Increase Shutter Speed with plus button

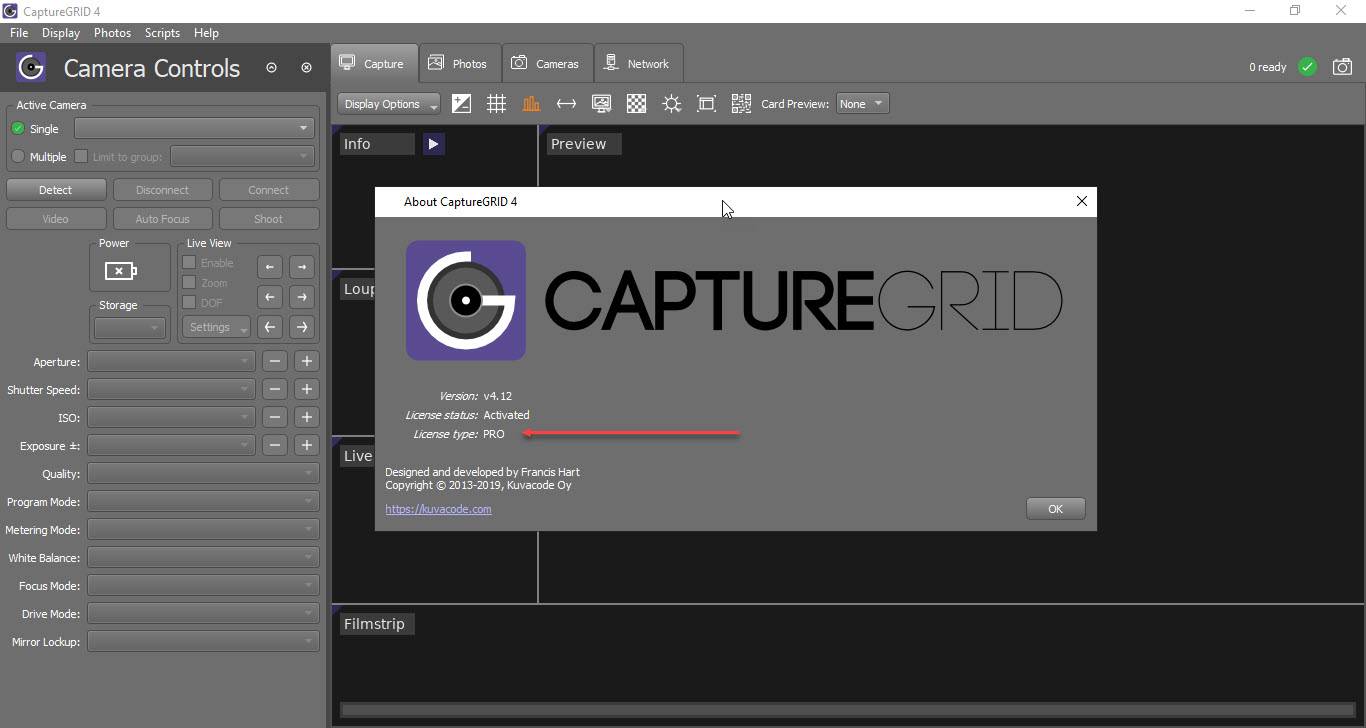click(x=307, y=390)
